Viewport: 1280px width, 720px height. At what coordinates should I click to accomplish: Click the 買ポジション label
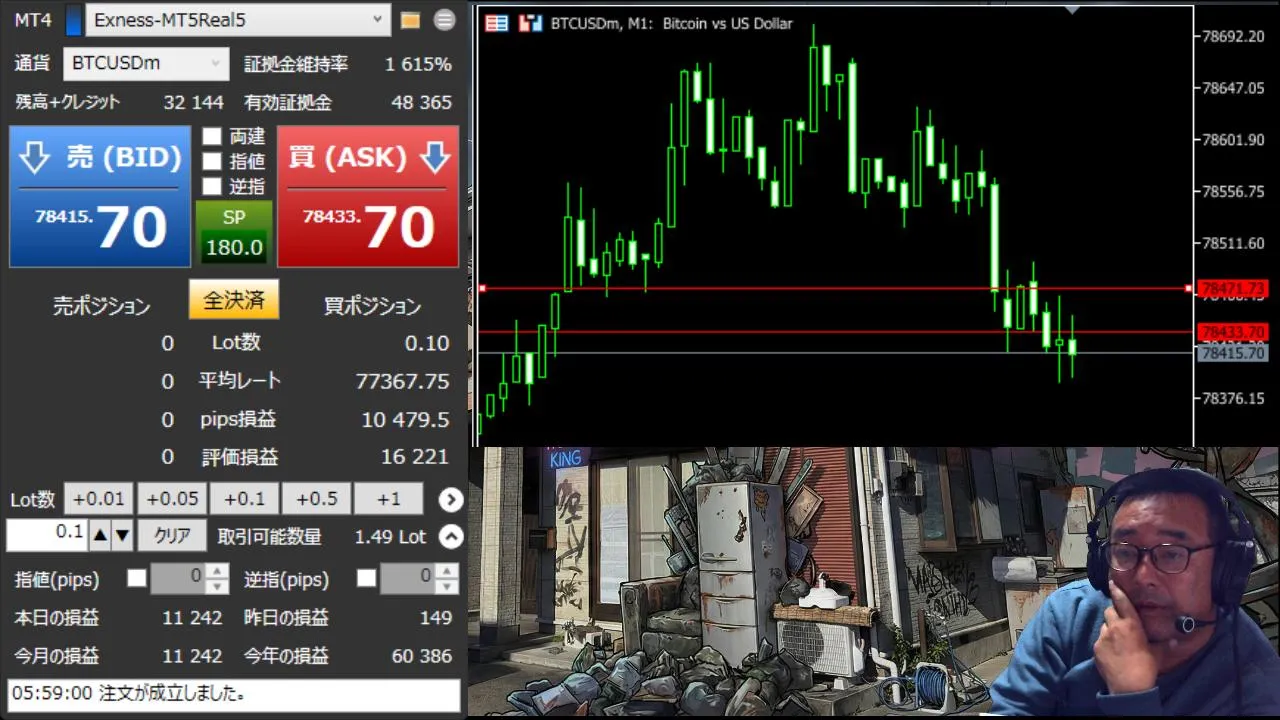(372, 307)
